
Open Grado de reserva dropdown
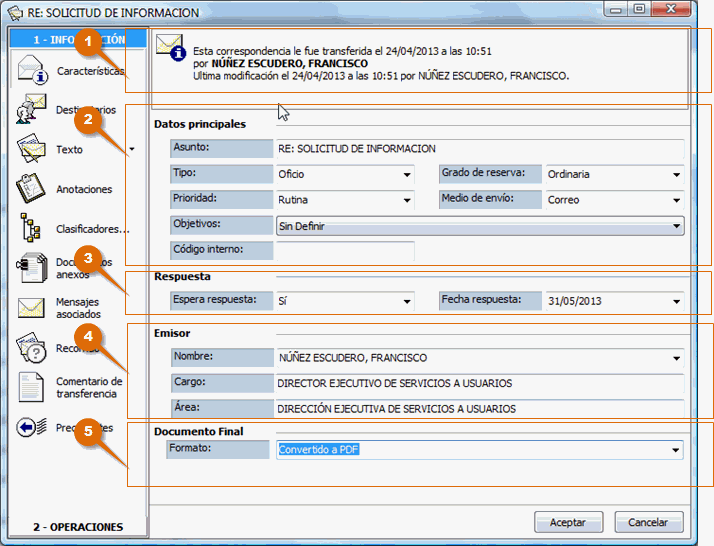coord(677,174)
